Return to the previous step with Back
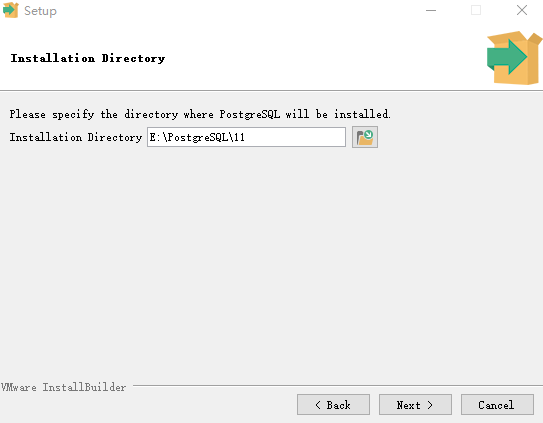The image size is (543, 423). click(x=333, y=404)
